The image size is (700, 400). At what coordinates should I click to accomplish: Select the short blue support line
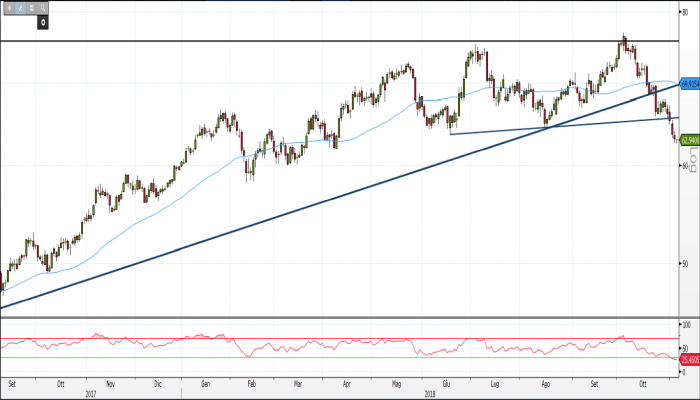tap(560, 126)
